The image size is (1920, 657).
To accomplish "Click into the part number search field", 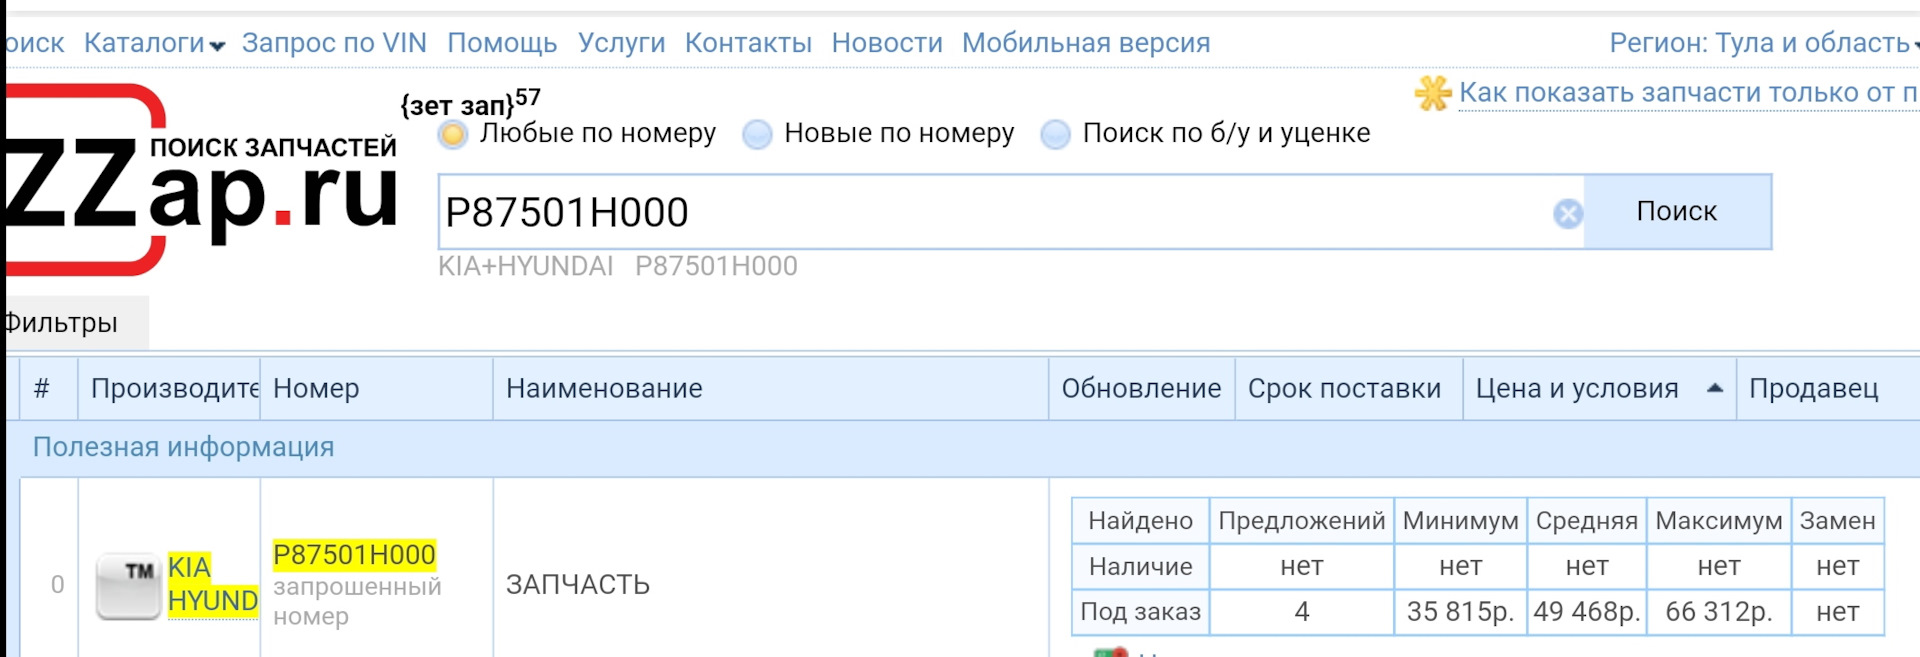I will (995, 212).
